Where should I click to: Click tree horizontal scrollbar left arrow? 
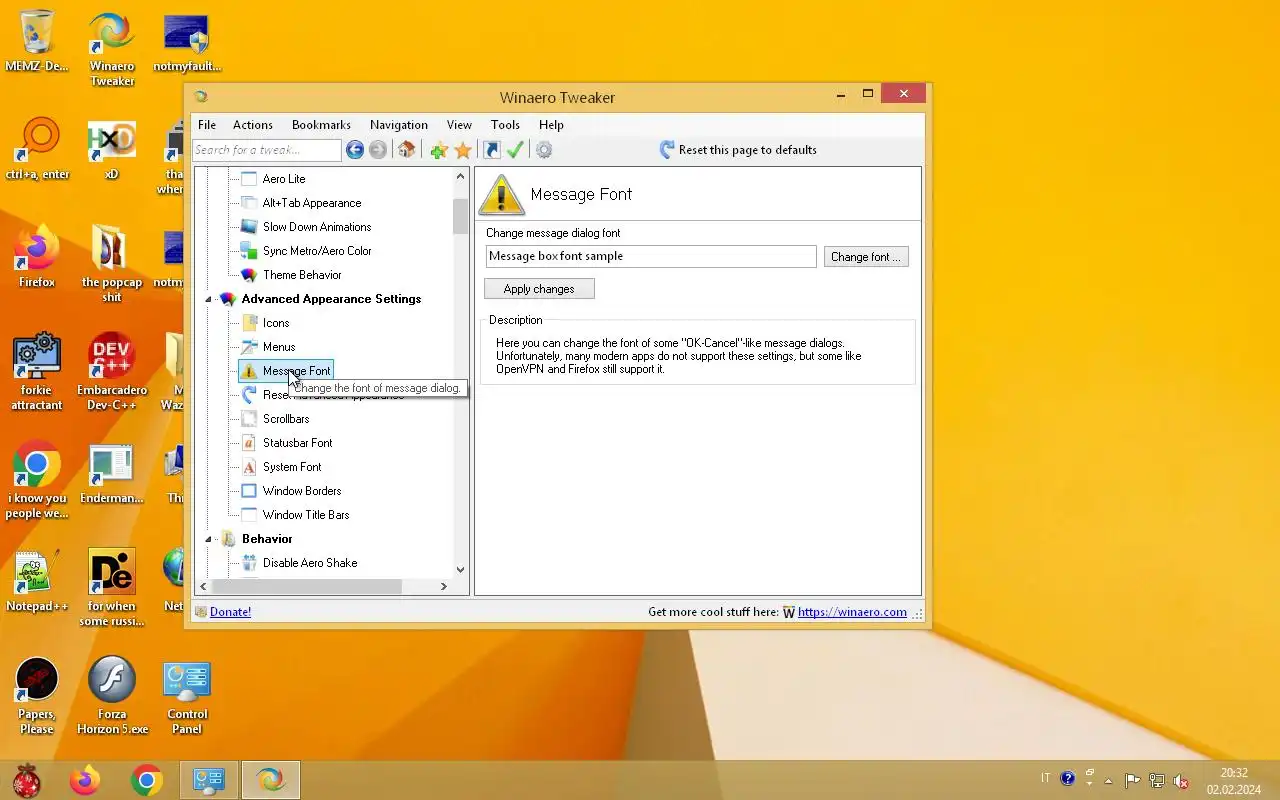(x=204, y=587)
